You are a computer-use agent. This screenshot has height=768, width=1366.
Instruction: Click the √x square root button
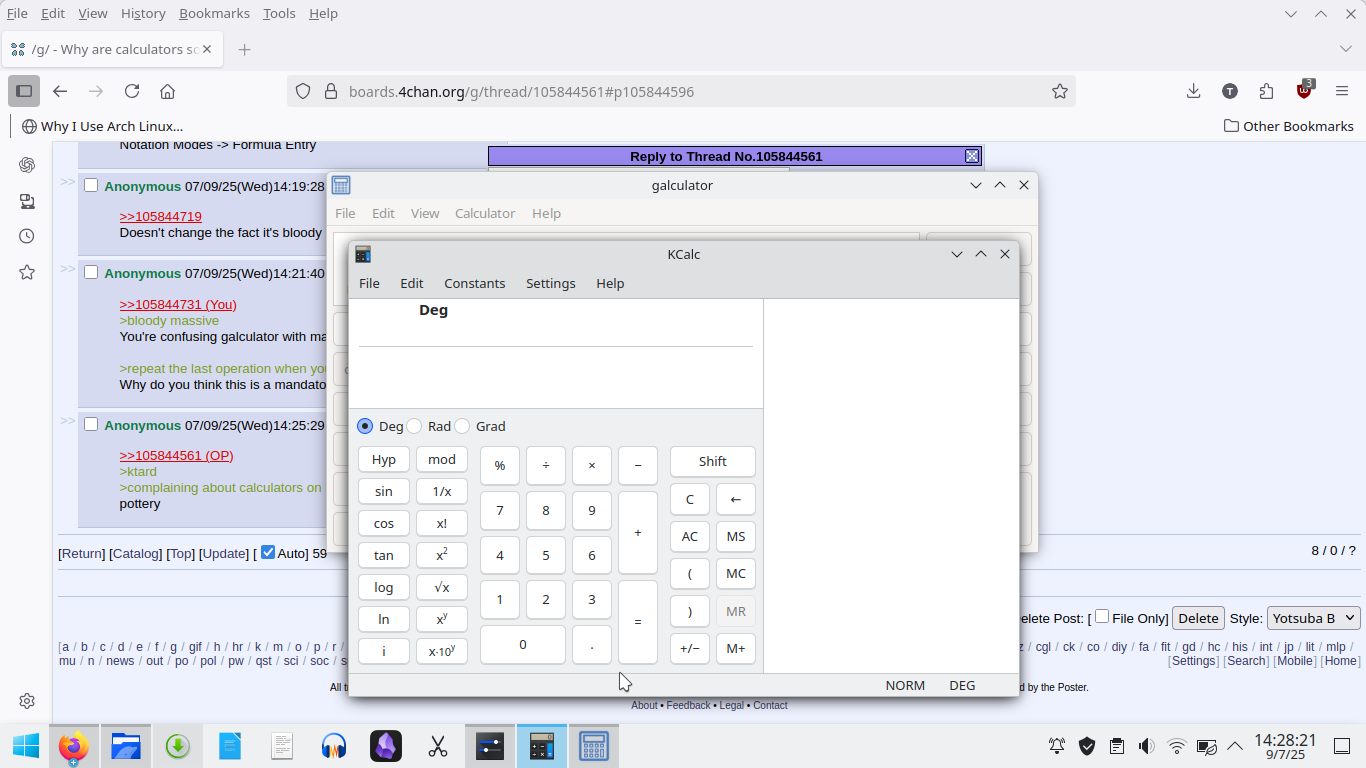point(442,587)
